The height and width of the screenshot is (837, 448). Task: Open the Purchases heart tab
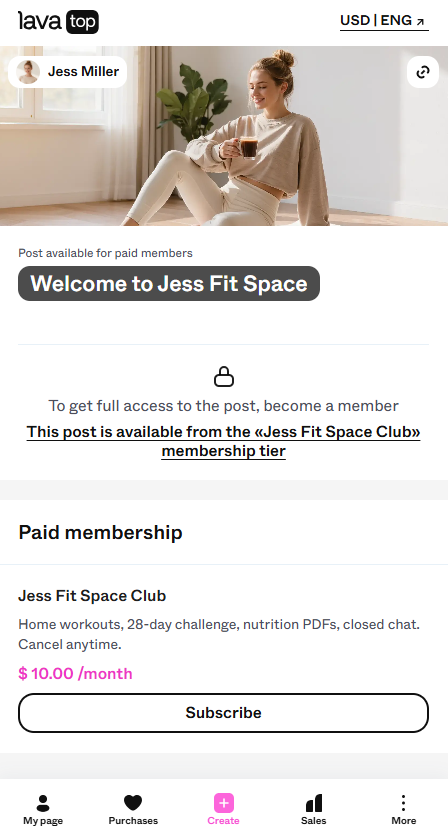133,810
